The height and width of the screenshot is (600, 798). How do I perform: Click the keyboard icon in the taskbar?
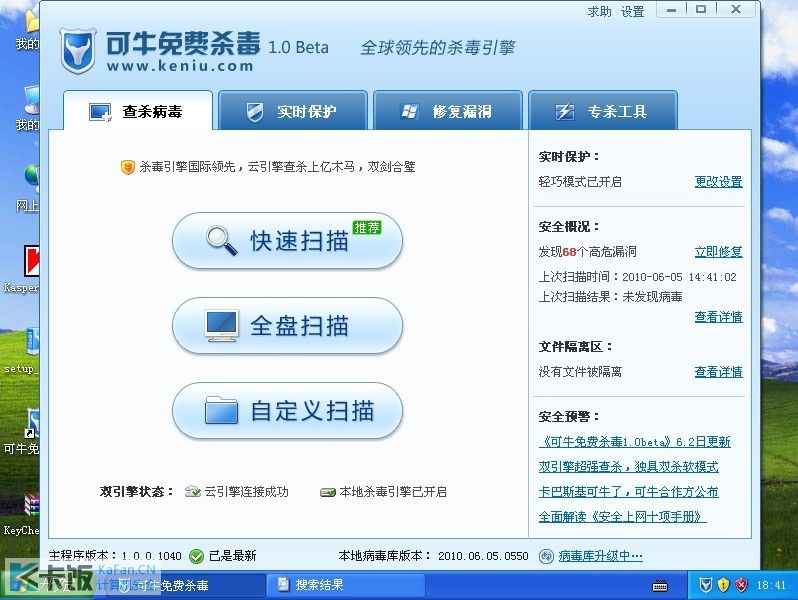(x=660, y=586)
